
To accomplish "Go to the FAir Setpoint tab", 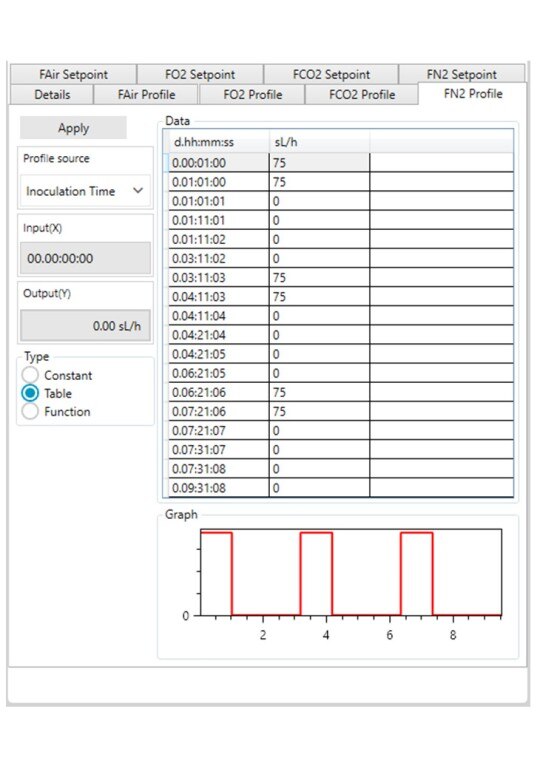I will coord(73,74).
